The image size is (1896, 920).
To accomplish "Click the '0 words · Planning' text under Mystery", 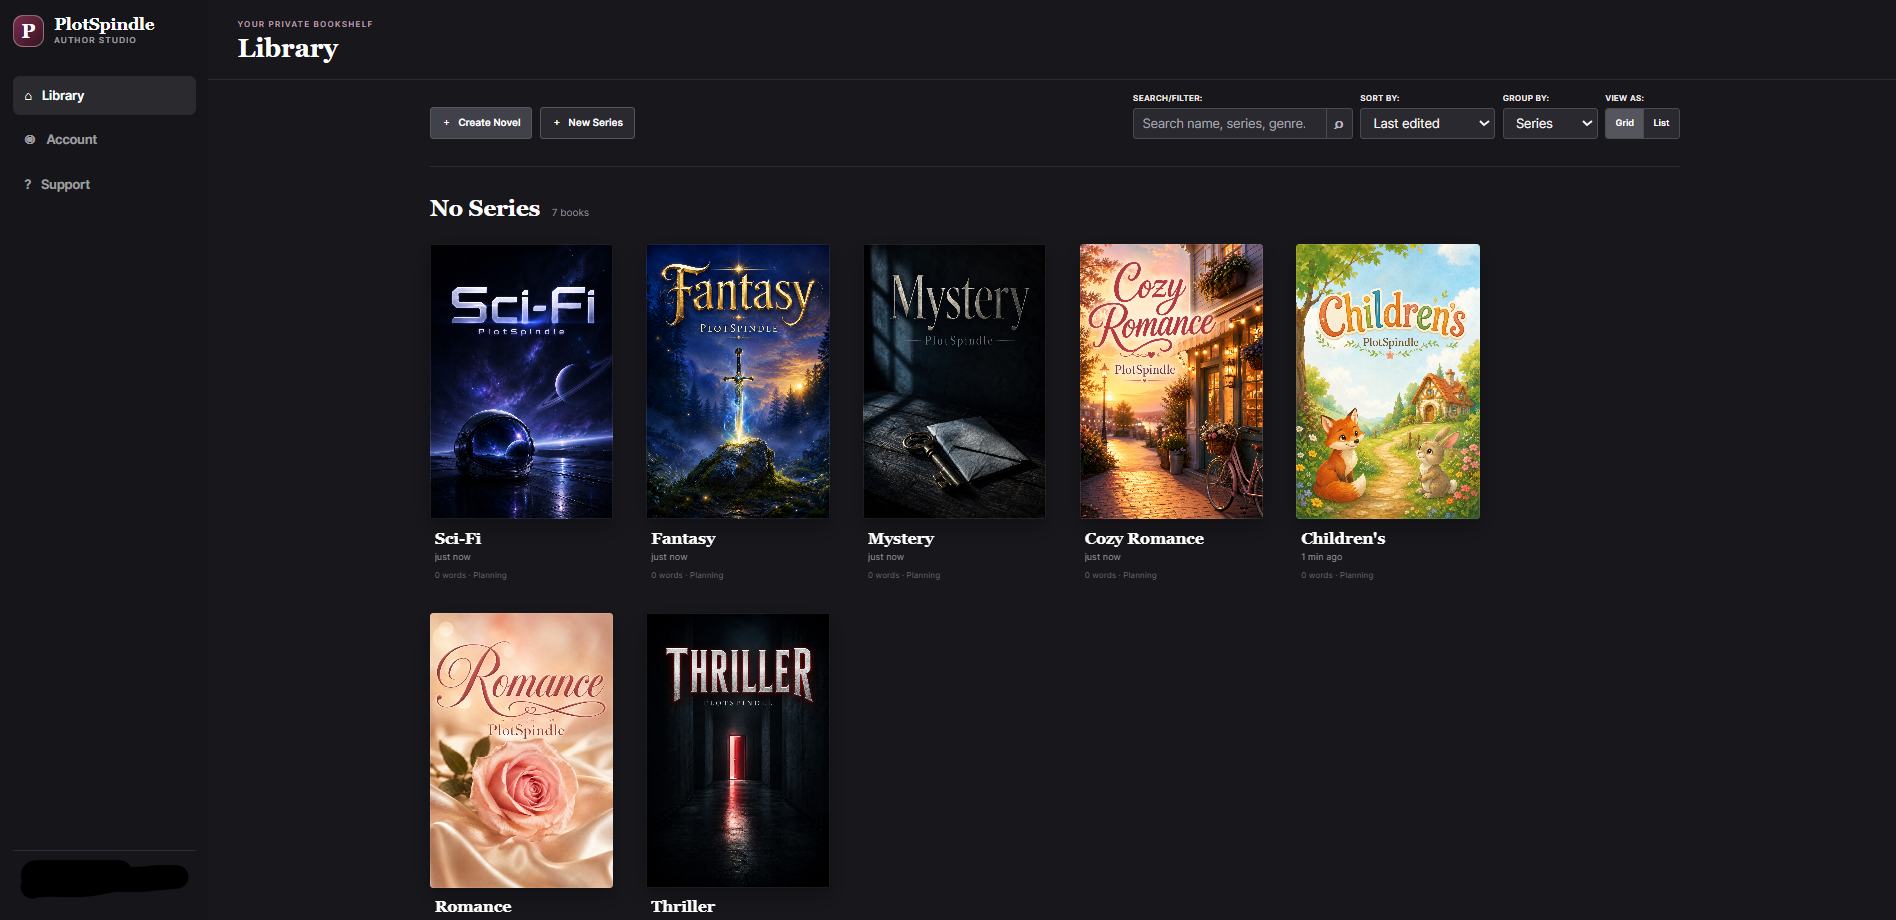I will coord(904,576).
